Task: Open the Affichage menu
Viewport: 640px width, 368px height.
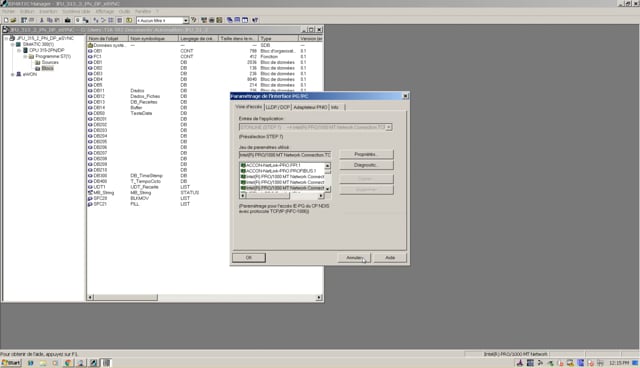Action: 104,11
